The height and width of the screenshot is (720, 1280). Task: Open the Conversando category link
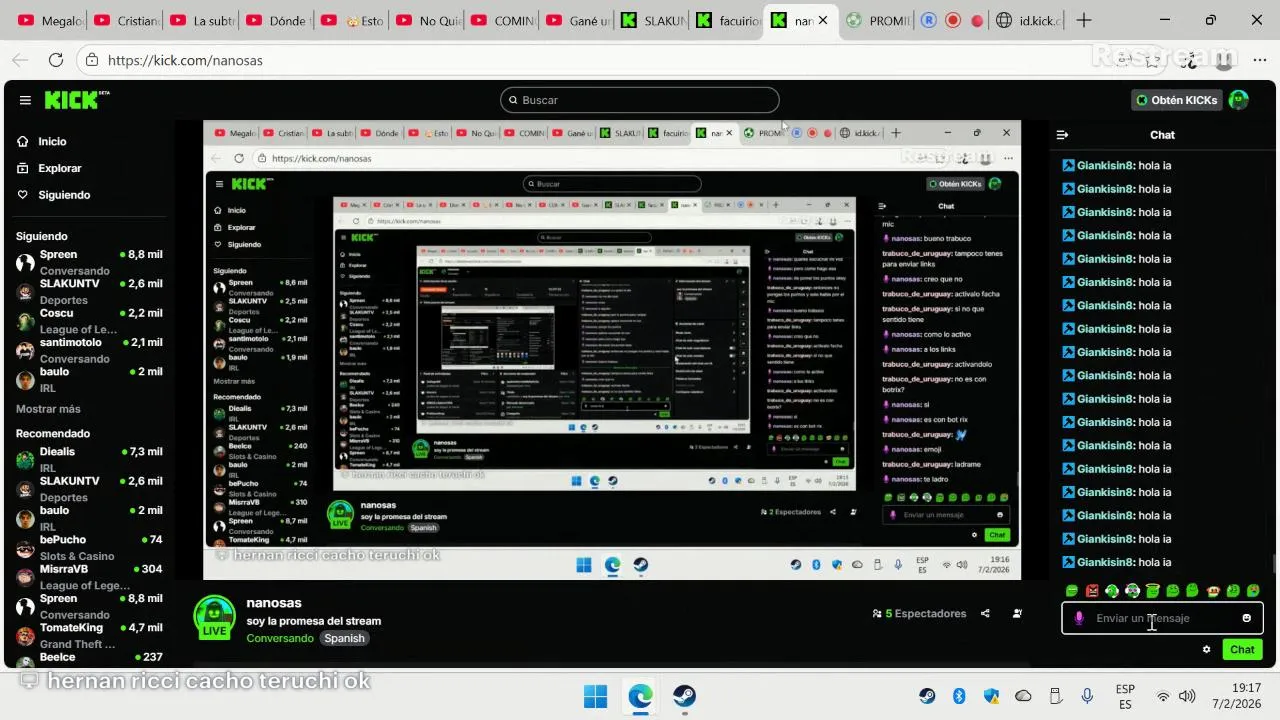point(280,638)
